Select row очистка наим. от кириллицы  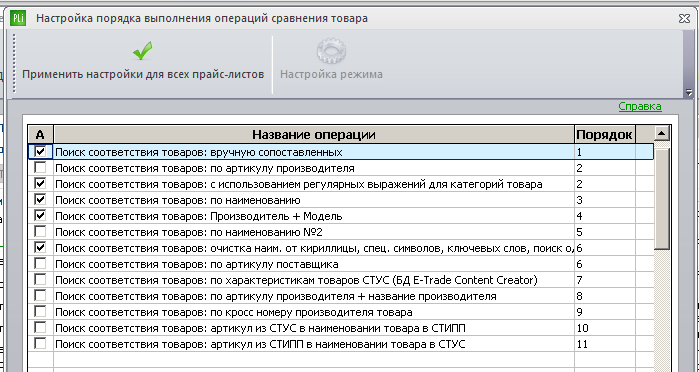[x=314, y=248]
